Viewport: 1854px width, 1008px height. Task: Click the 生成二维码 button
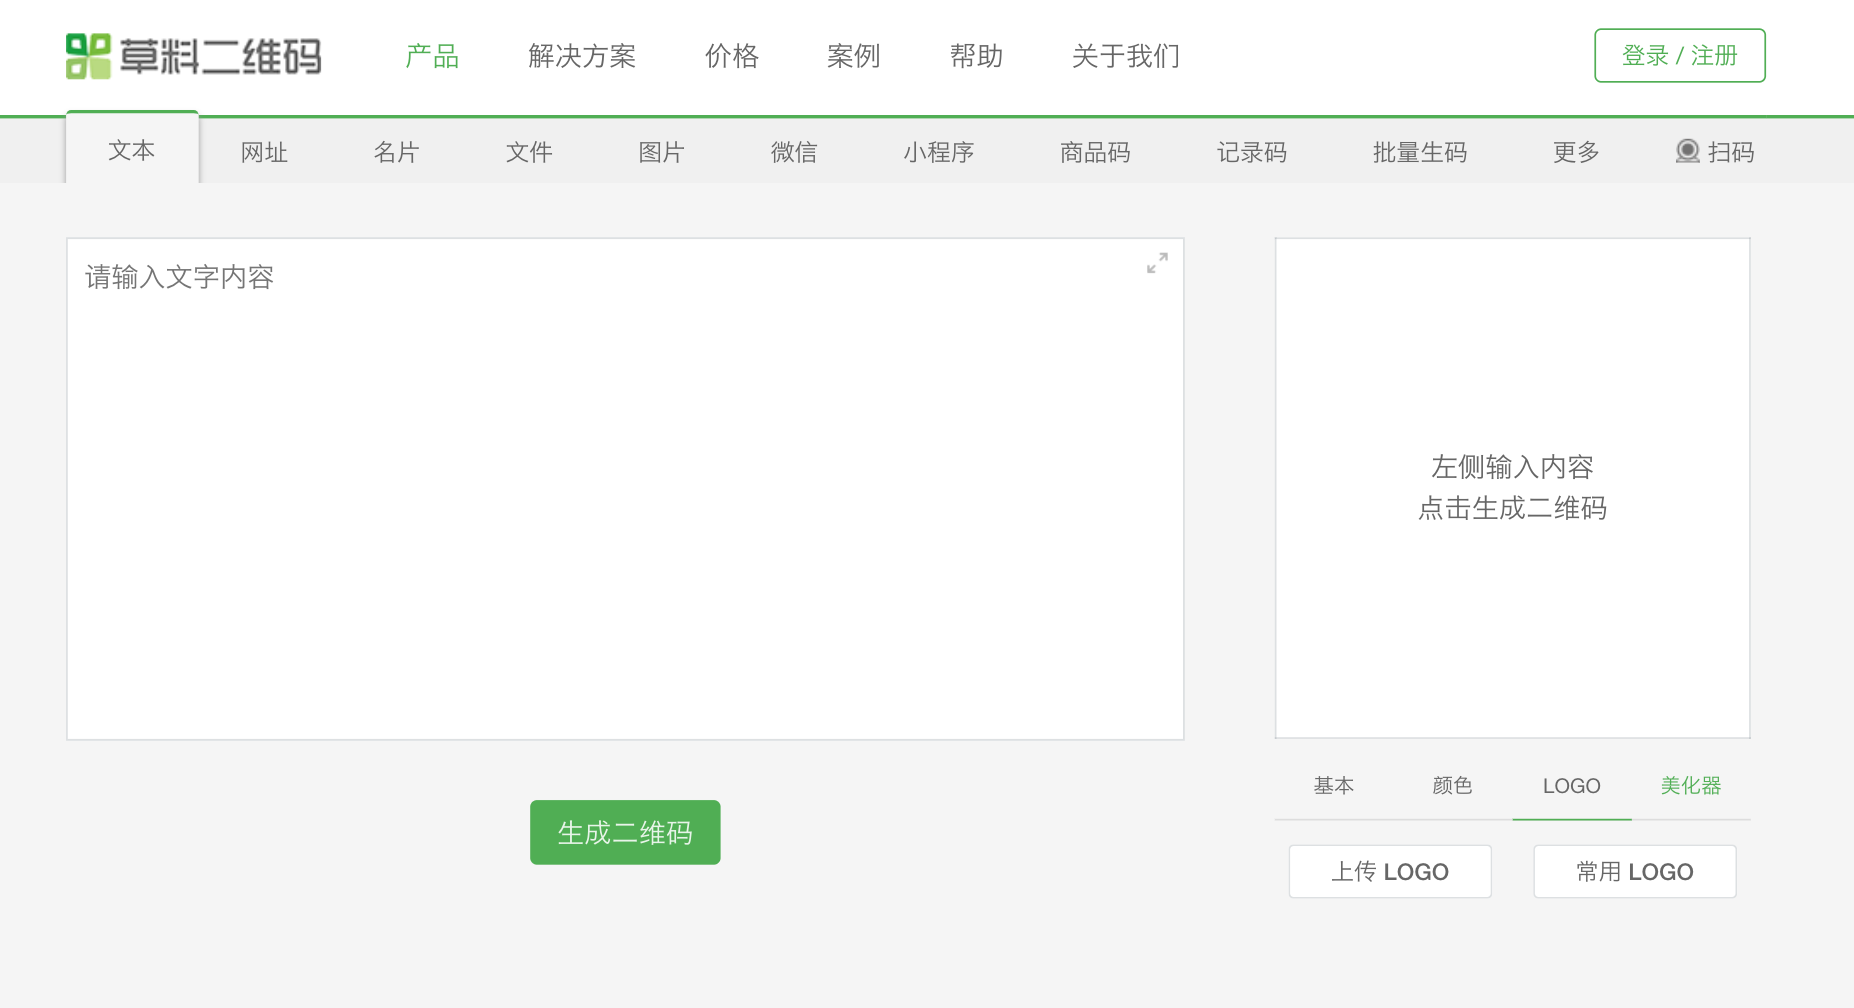625,832
